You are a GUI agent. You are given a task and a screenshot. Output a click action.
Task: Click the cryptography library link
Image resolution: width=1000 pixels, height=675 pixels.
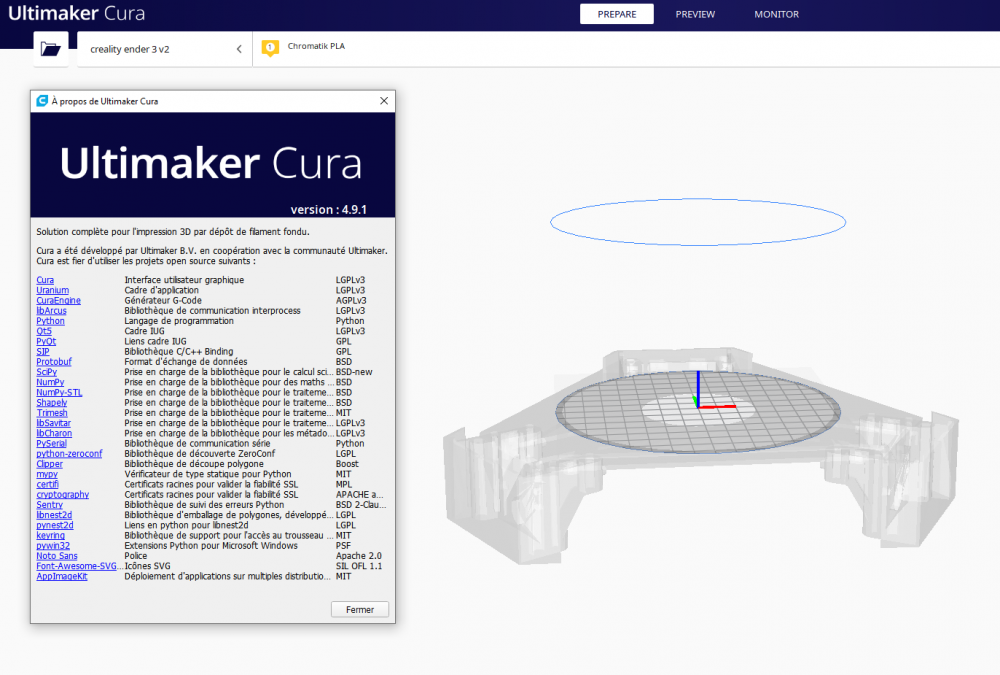click(62, 494)
